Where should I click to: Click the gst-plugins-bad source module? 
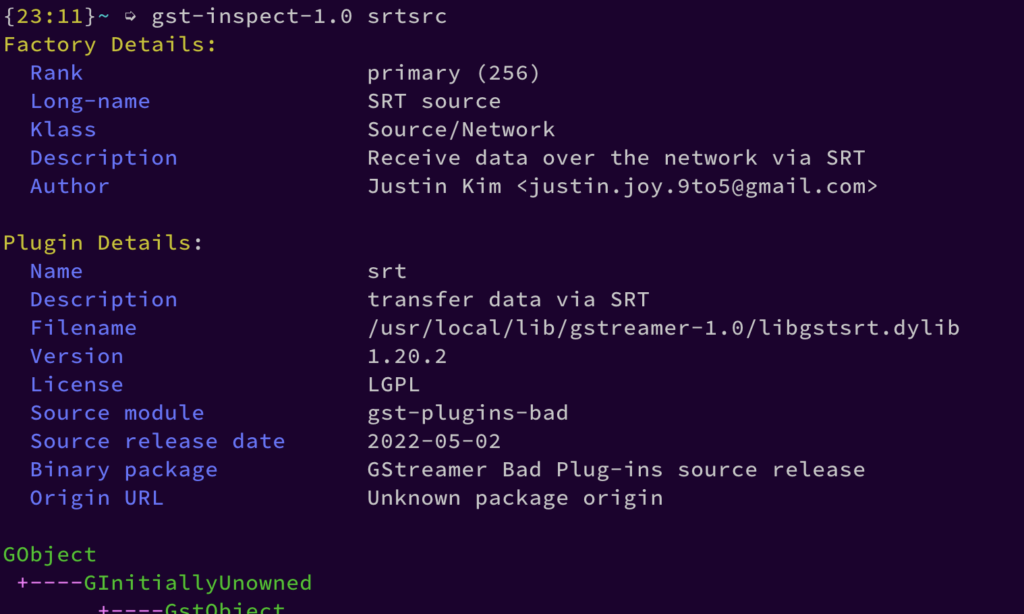467,413
